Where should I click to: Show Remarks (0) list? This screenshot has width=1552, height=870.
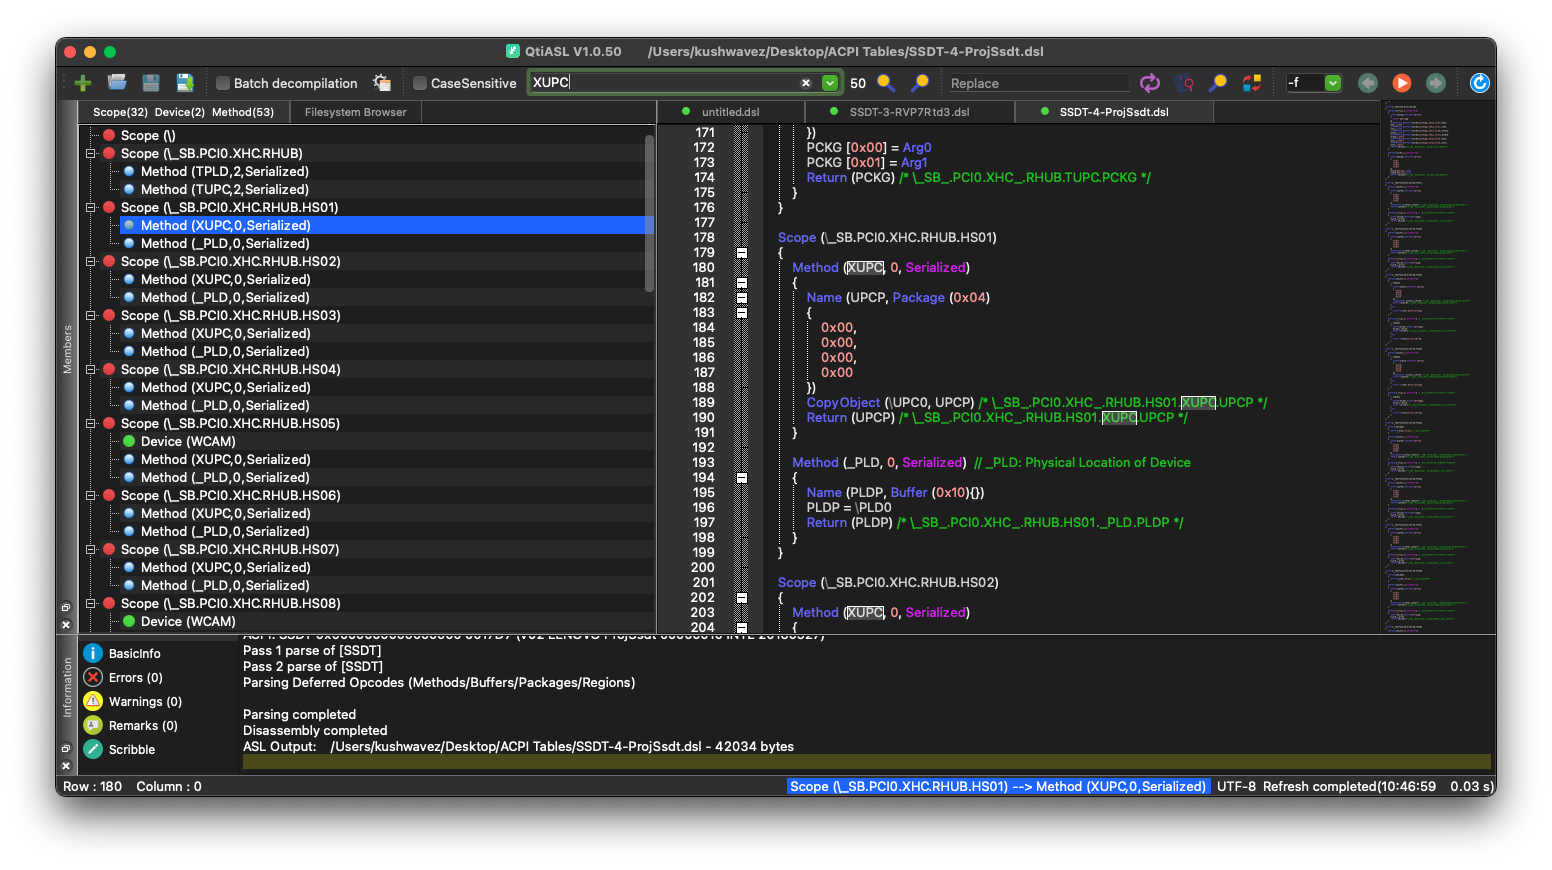(131, 725)
